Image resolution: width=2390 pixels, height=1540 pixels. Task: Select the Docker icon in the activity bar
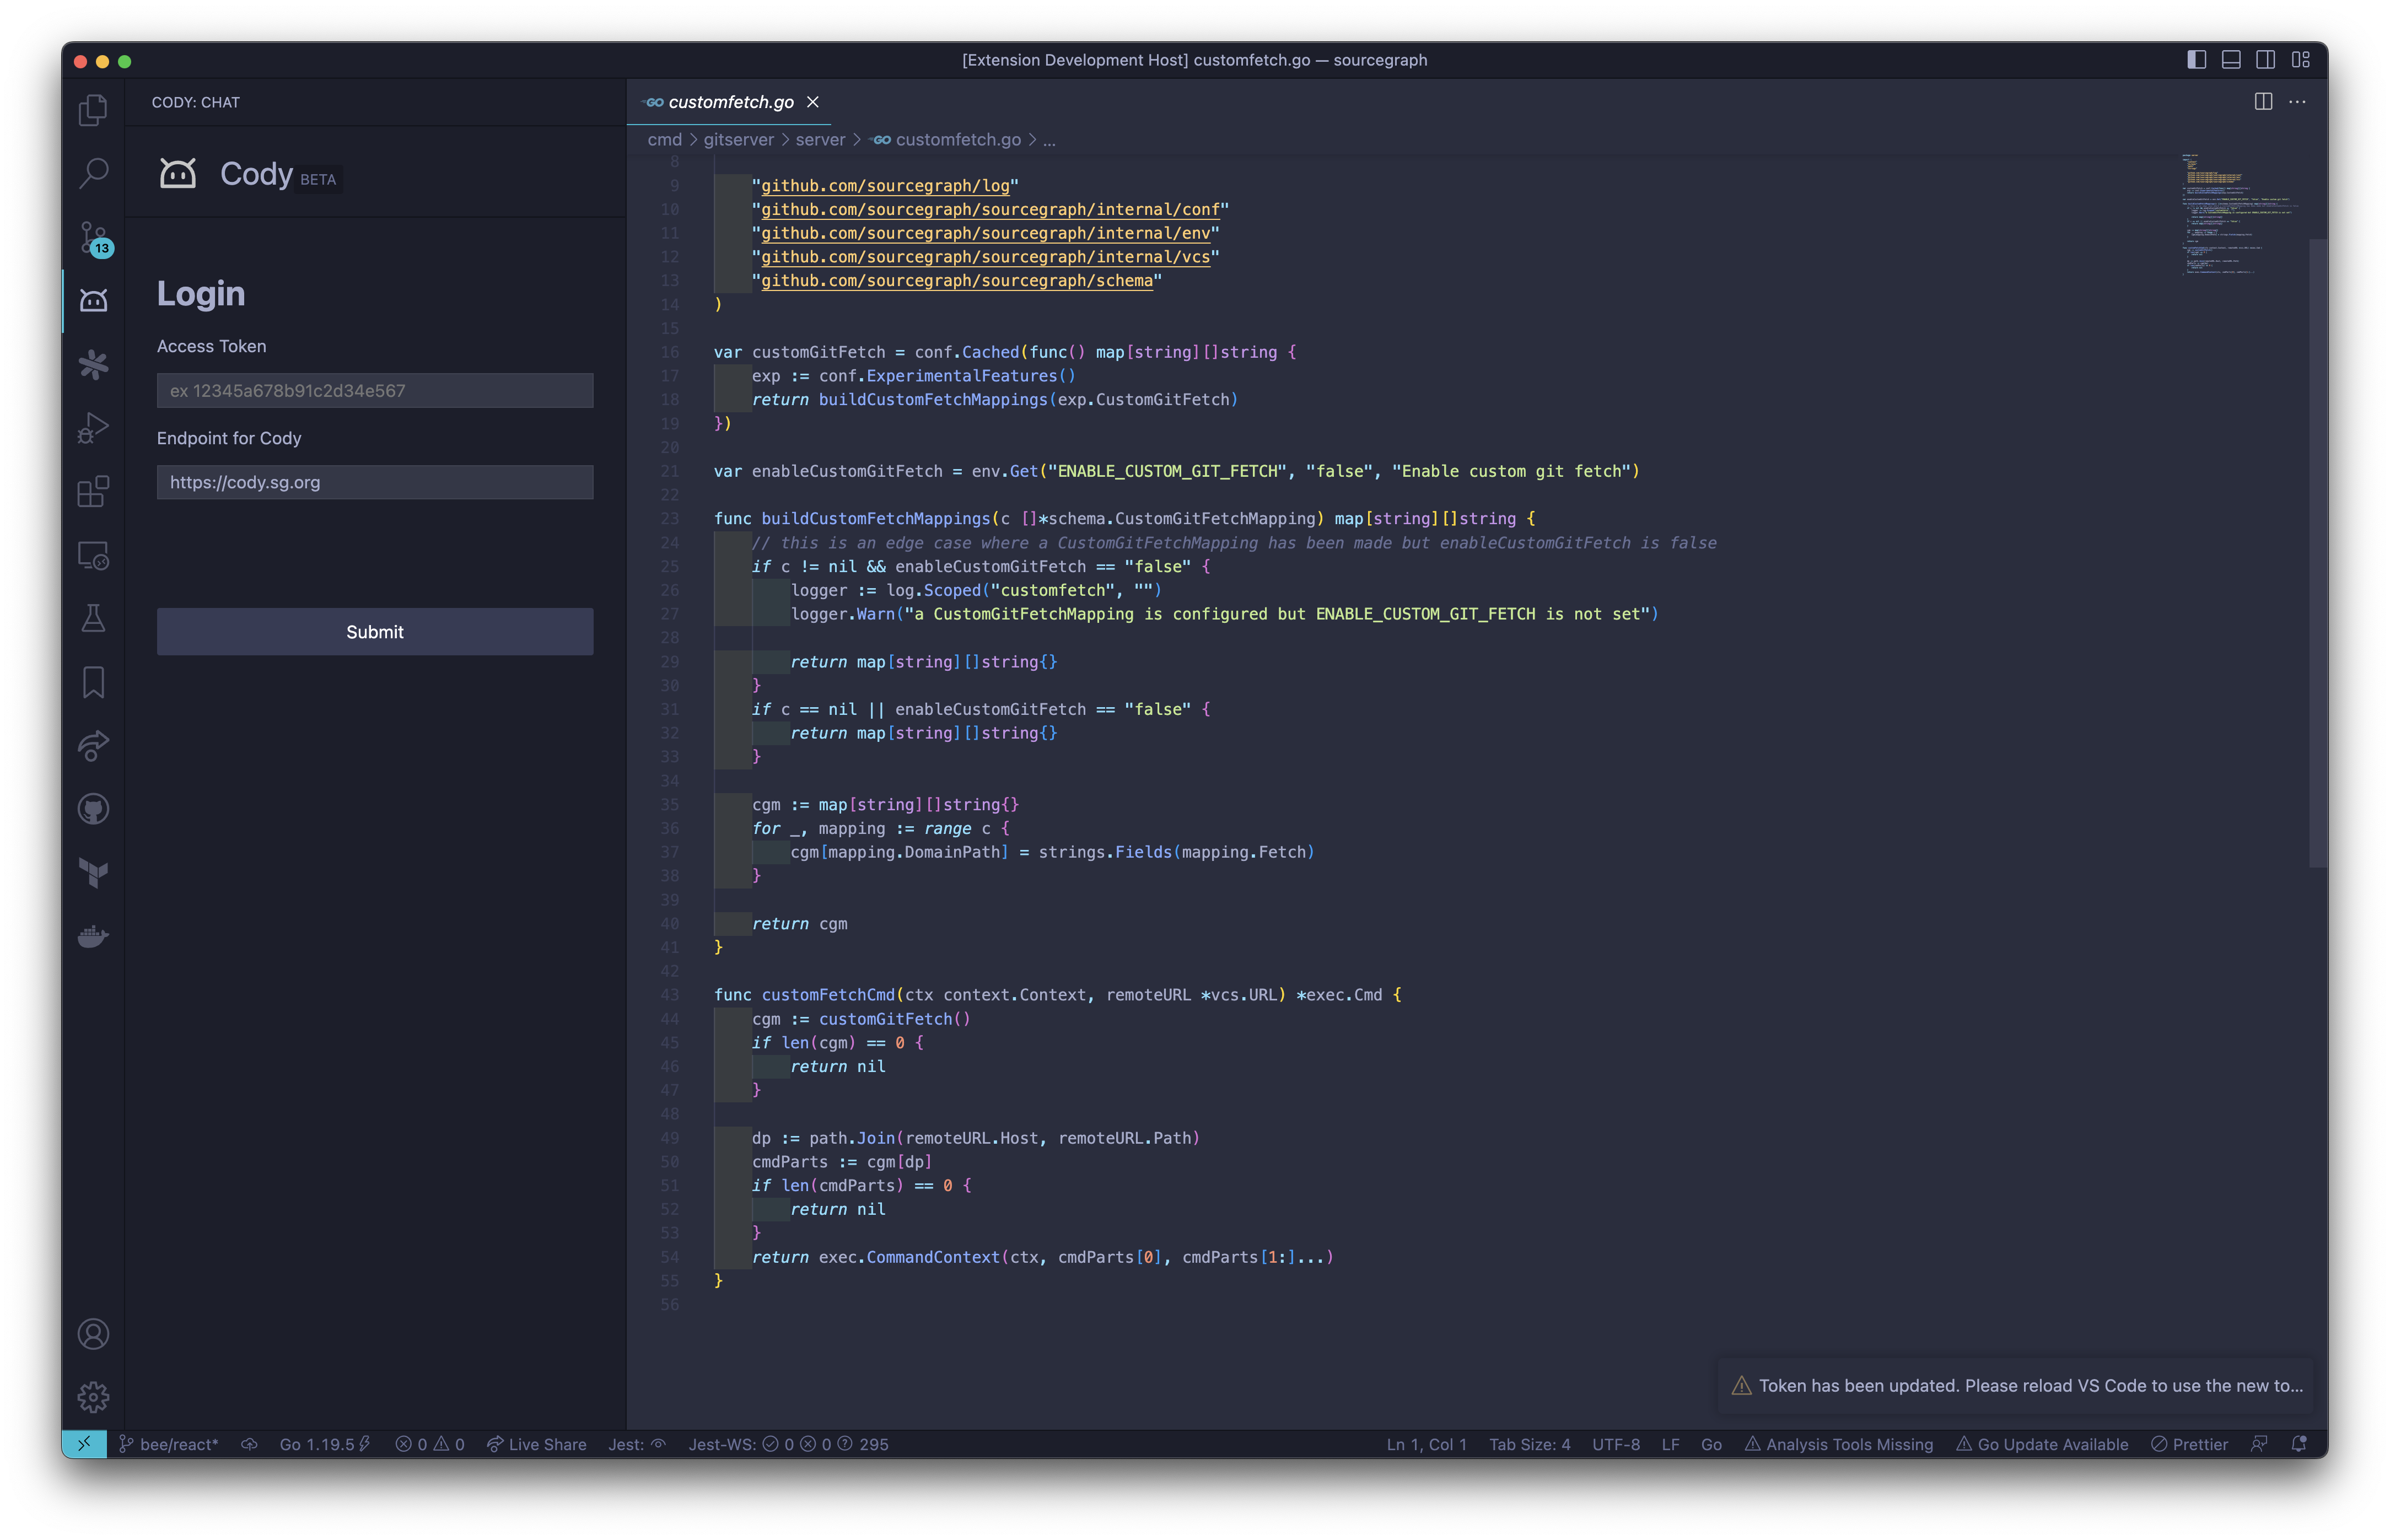pyautogui.click(x=93, y=937)
